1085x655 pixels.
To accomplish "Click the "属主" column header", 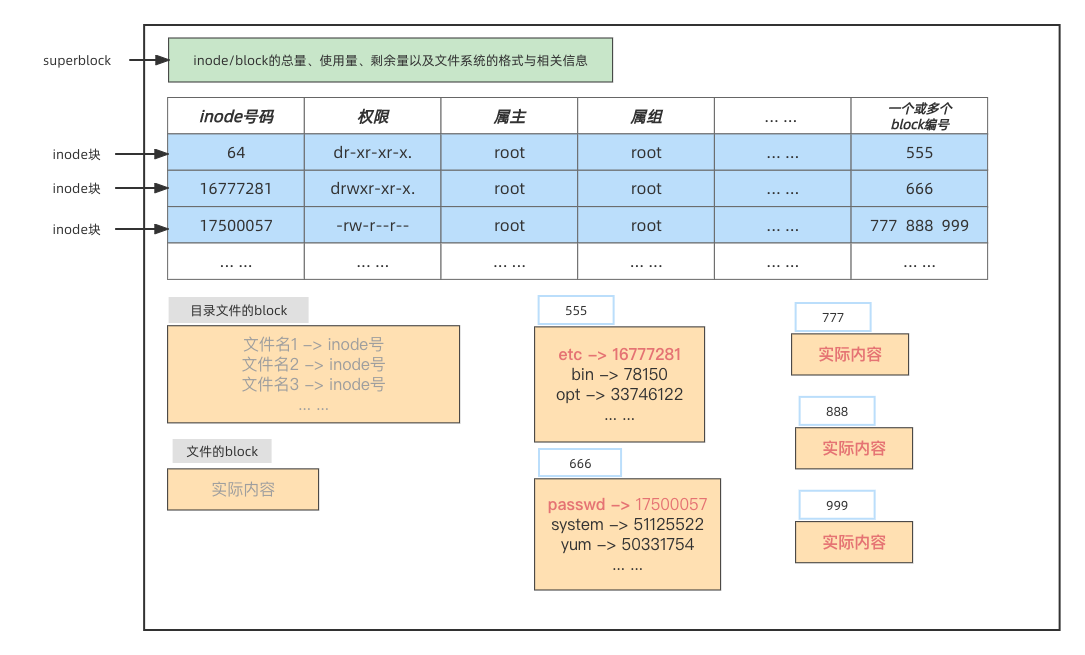I will 509,117.
